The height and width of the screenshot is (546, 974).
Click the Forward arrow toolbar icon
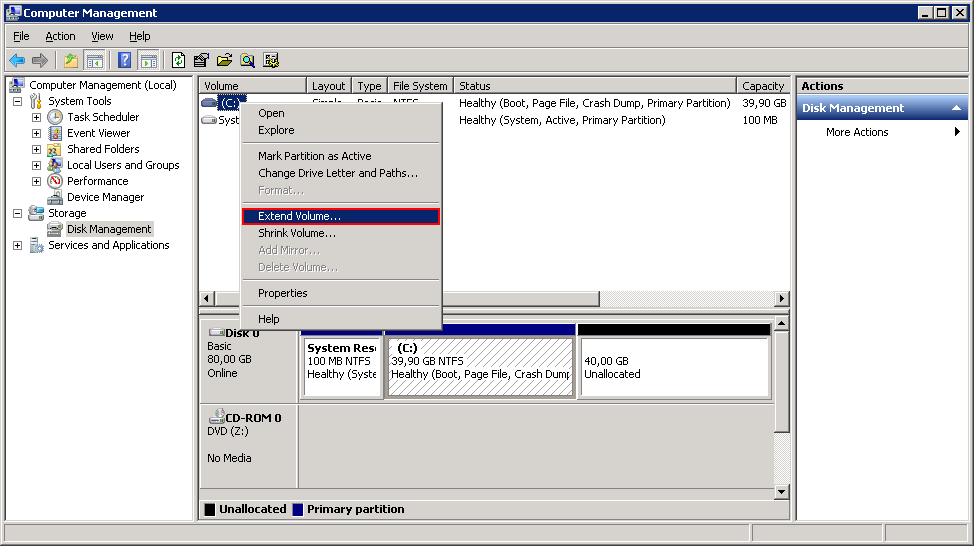40,60
